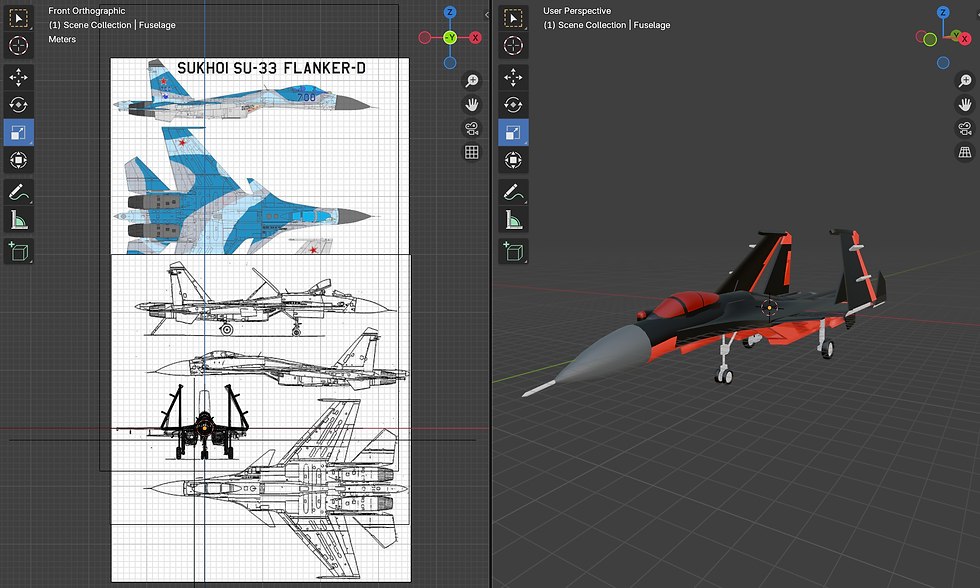Select the Select Box tool in User Perspective viewport
The image size is (980, 588).
pyautogui.click(x=513, y=18)
